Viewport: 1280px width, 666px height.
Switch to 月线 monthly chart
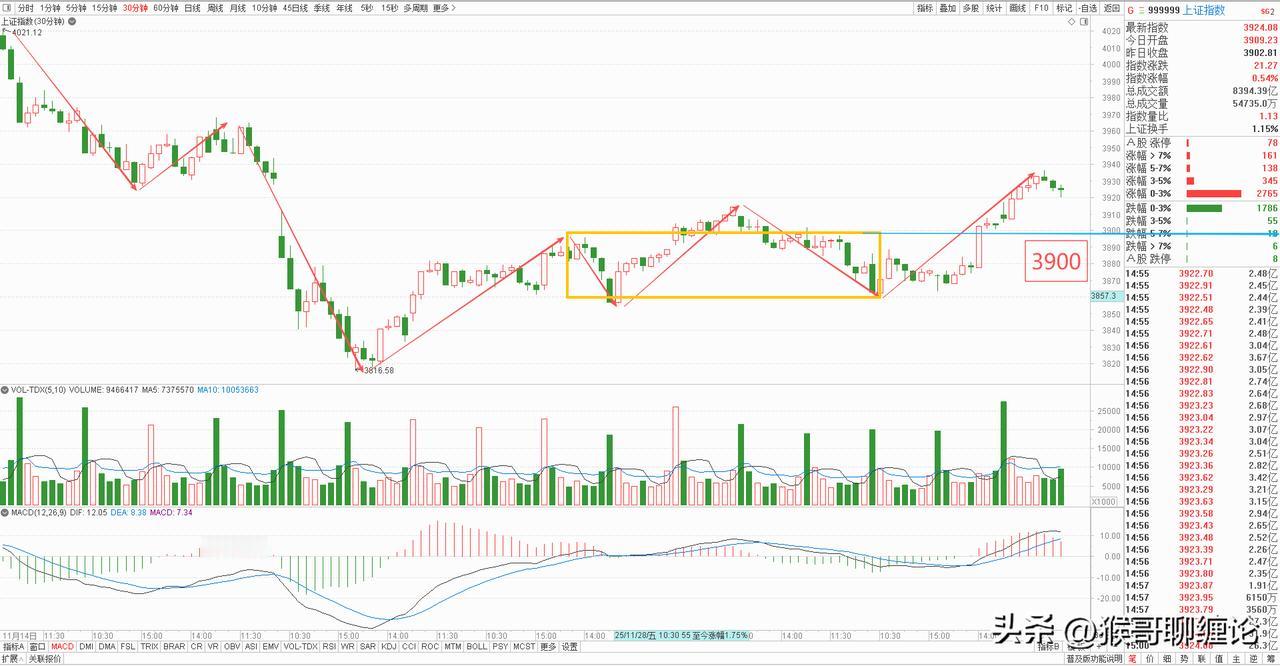point(238,8)
